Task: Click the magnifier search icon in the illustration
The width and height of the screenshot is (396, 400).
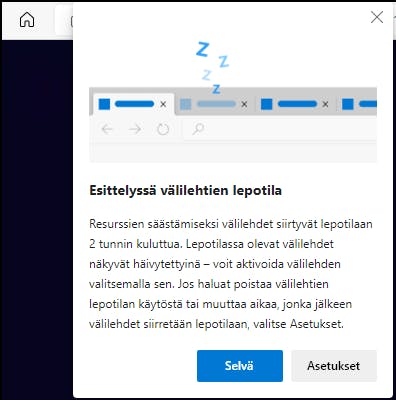Action: point(198,129)
